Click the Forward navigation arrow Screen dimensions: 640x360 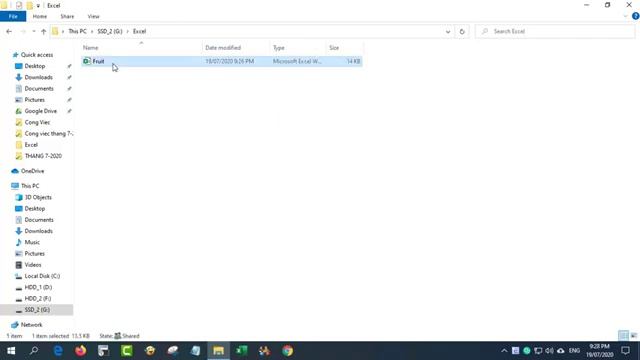[23, 31]
